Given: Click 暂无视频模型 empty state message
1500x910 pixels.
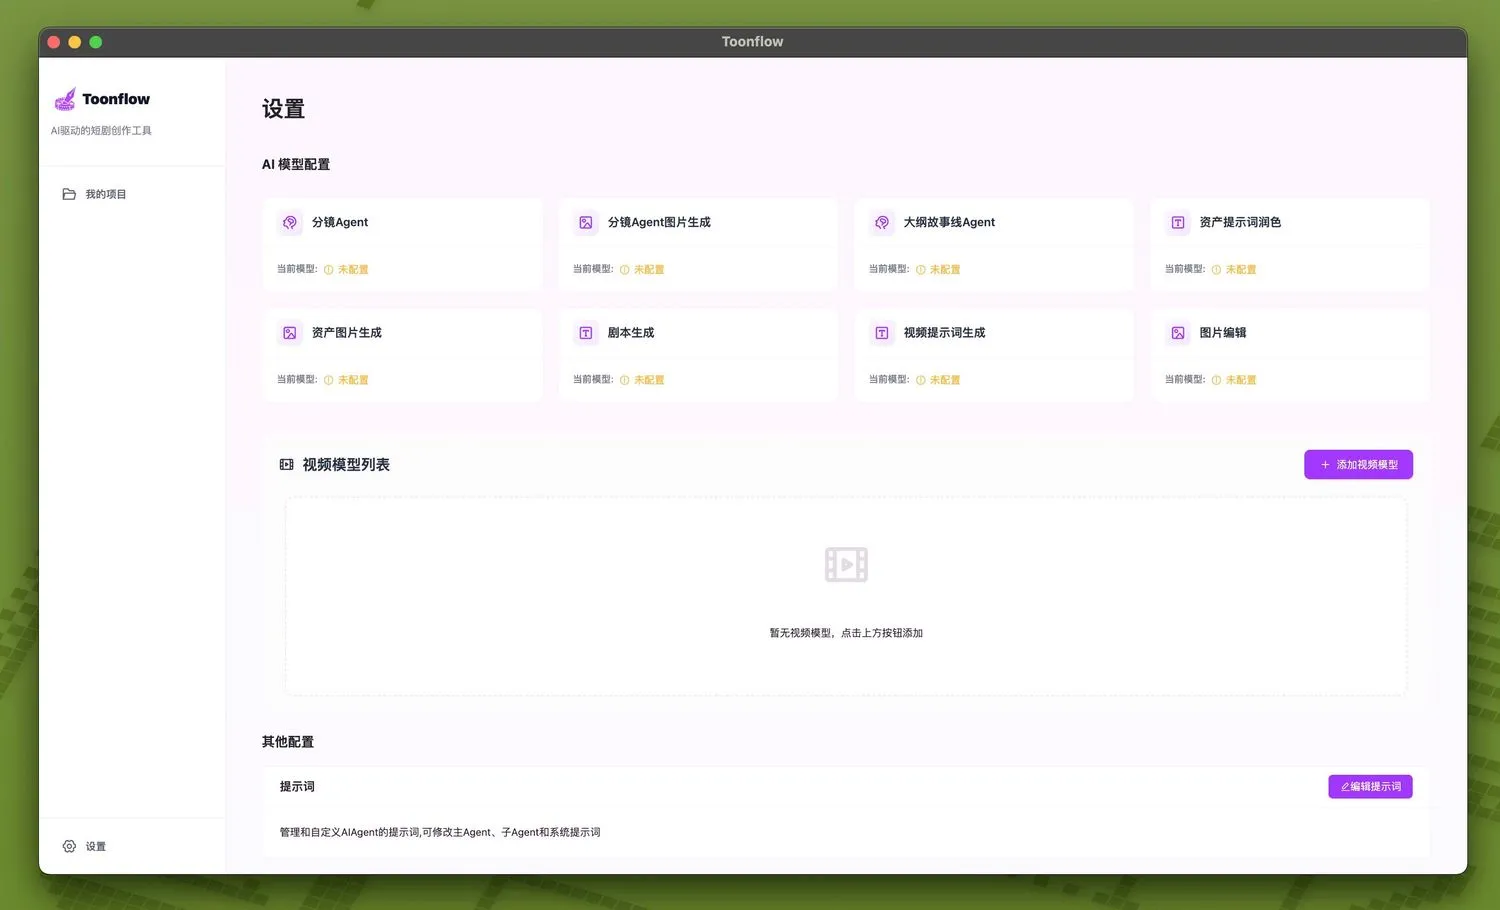Looking at the screenshot, I should [x=846, y=633].
